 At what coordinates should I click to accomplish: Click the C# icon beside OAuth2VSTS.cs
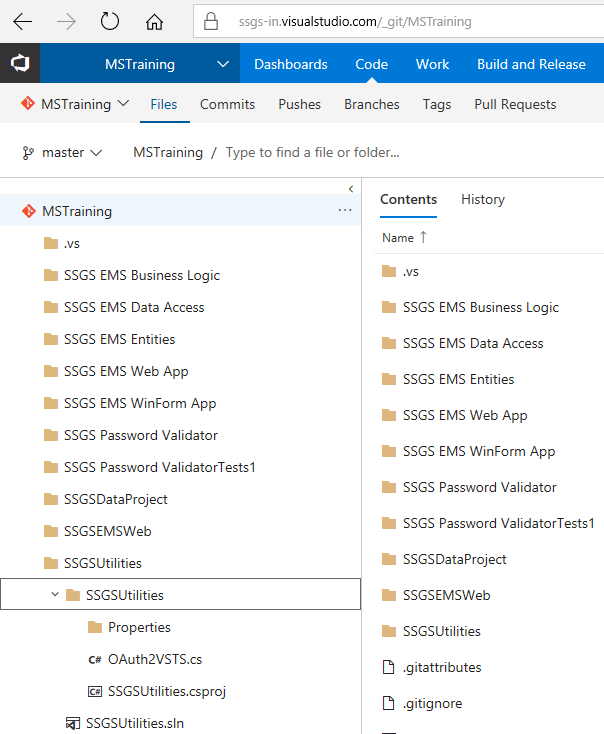coord(95,659)
